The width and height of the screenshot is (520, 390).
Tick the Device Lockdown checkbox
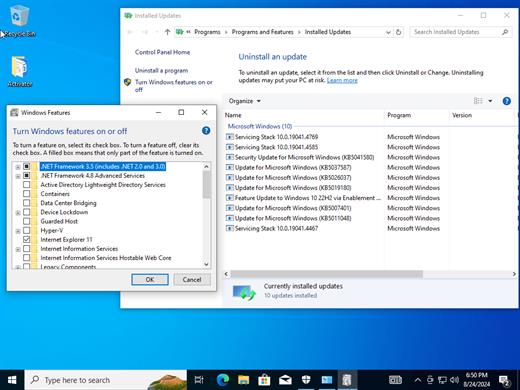click(26, 212)
